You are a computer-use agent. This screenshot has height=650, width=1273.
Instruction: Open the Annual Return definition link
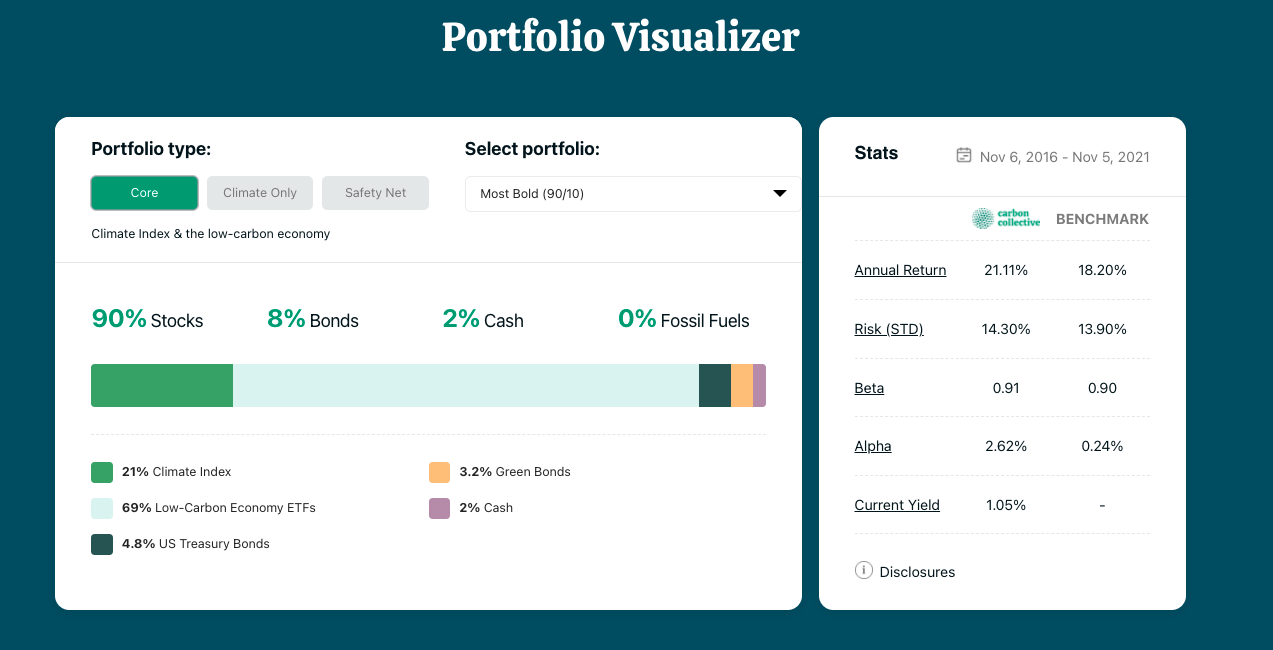pos(899,269)
